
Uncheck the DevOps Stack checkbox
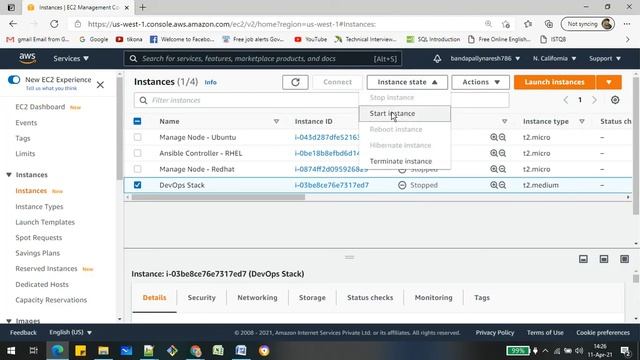tap(138, 185)
